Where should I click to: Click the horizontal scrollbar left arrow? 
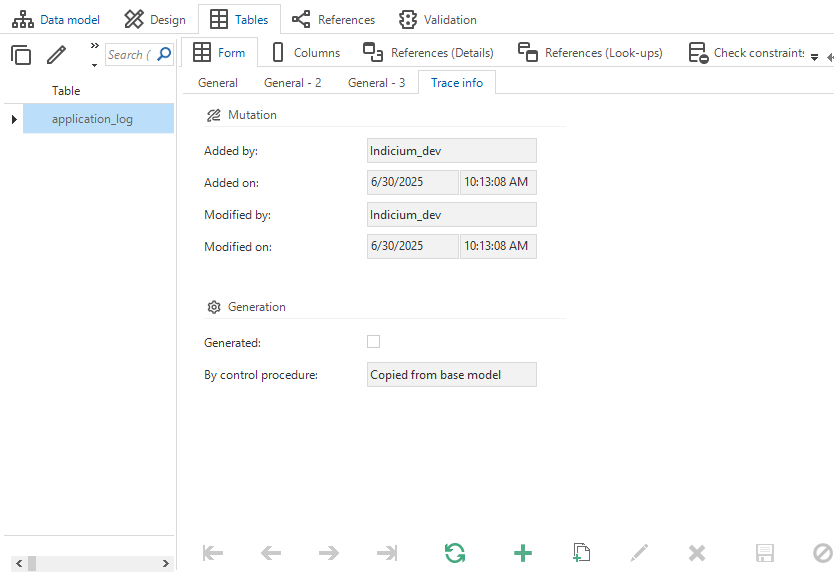coord(19,563)
